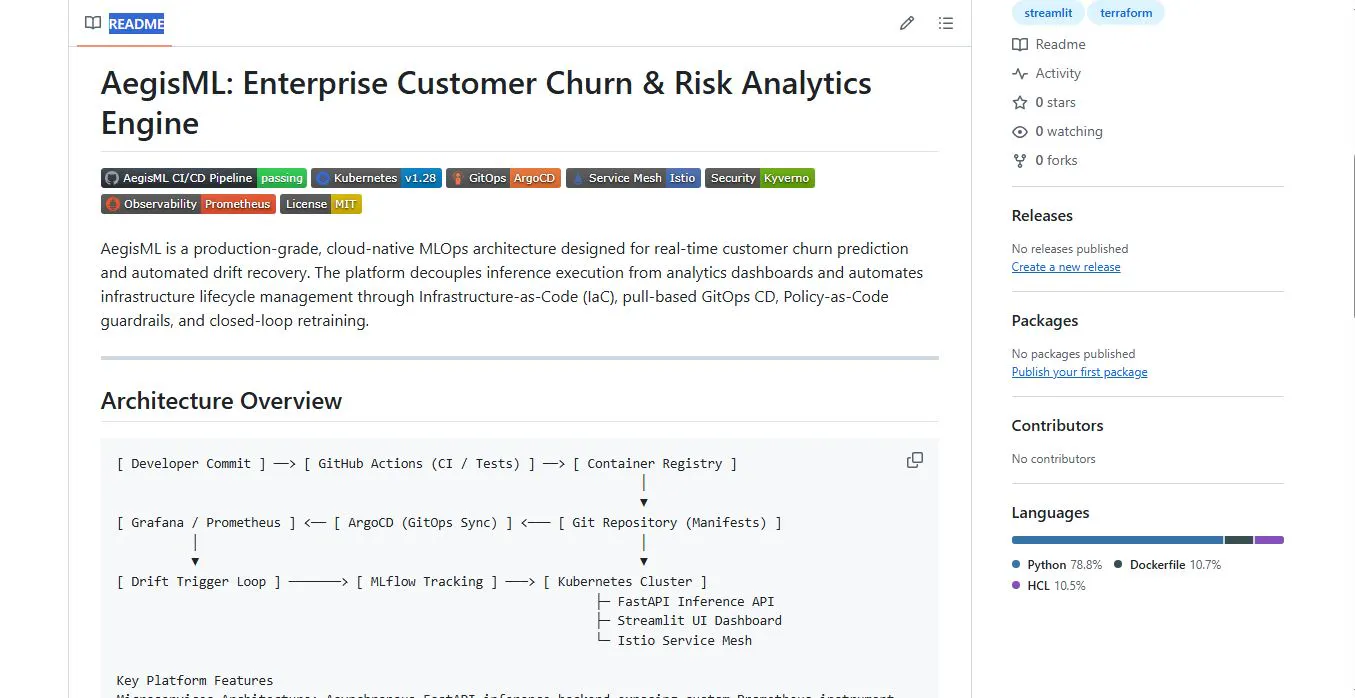Click the HCL segment of language bar
Screen dimensions: 1355x698
[1269, 540]
